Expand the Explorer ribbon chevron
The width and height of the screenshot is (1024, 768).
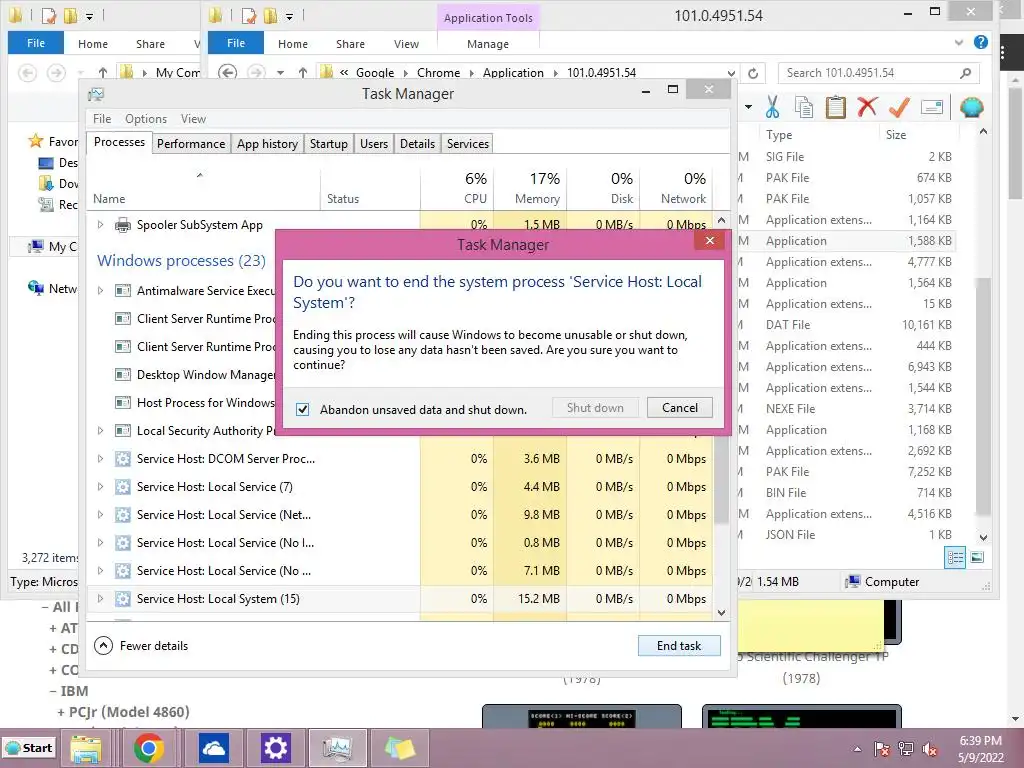click(x=958, y=42)
